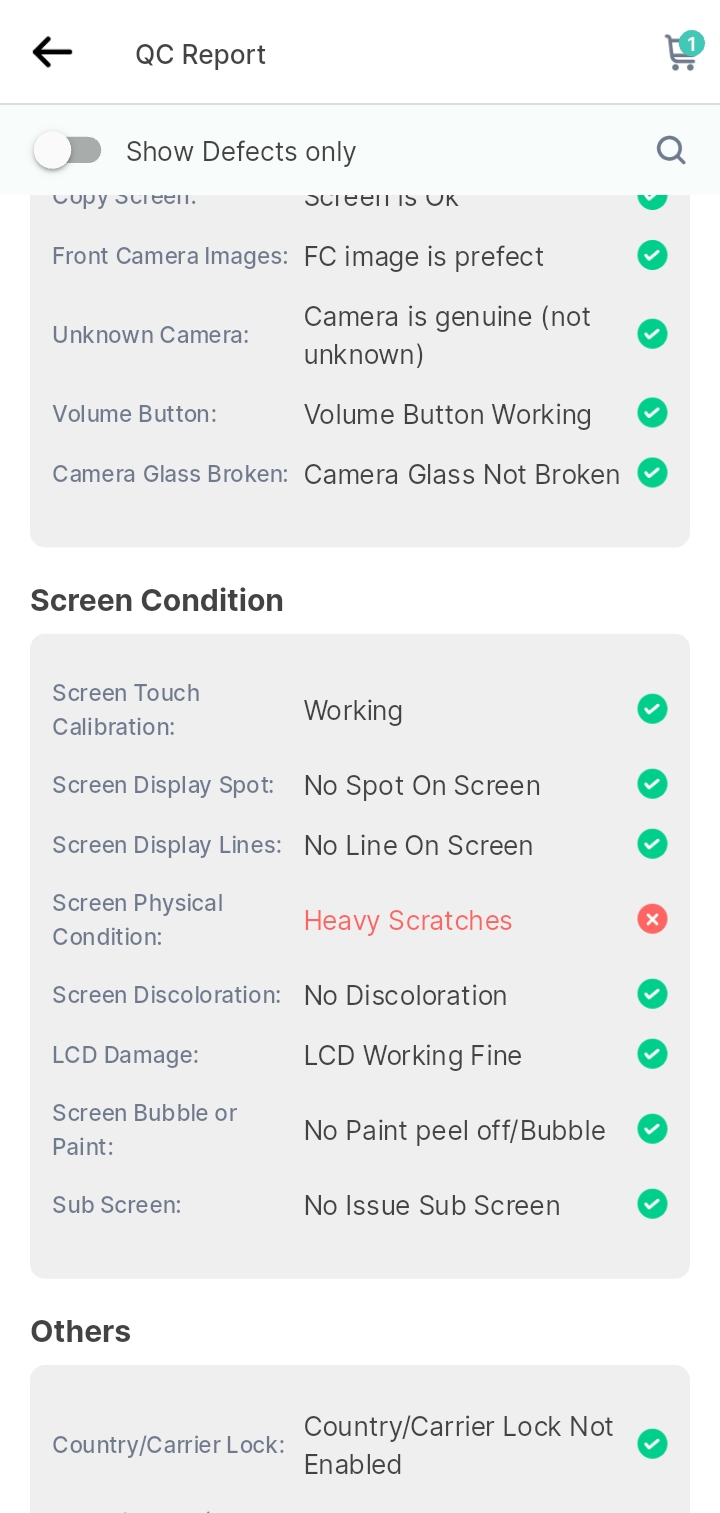This screenshot has height=1513, width=720.
Task: Select the Screen Touch Calibration row label
Action: (x=126, y=710)
